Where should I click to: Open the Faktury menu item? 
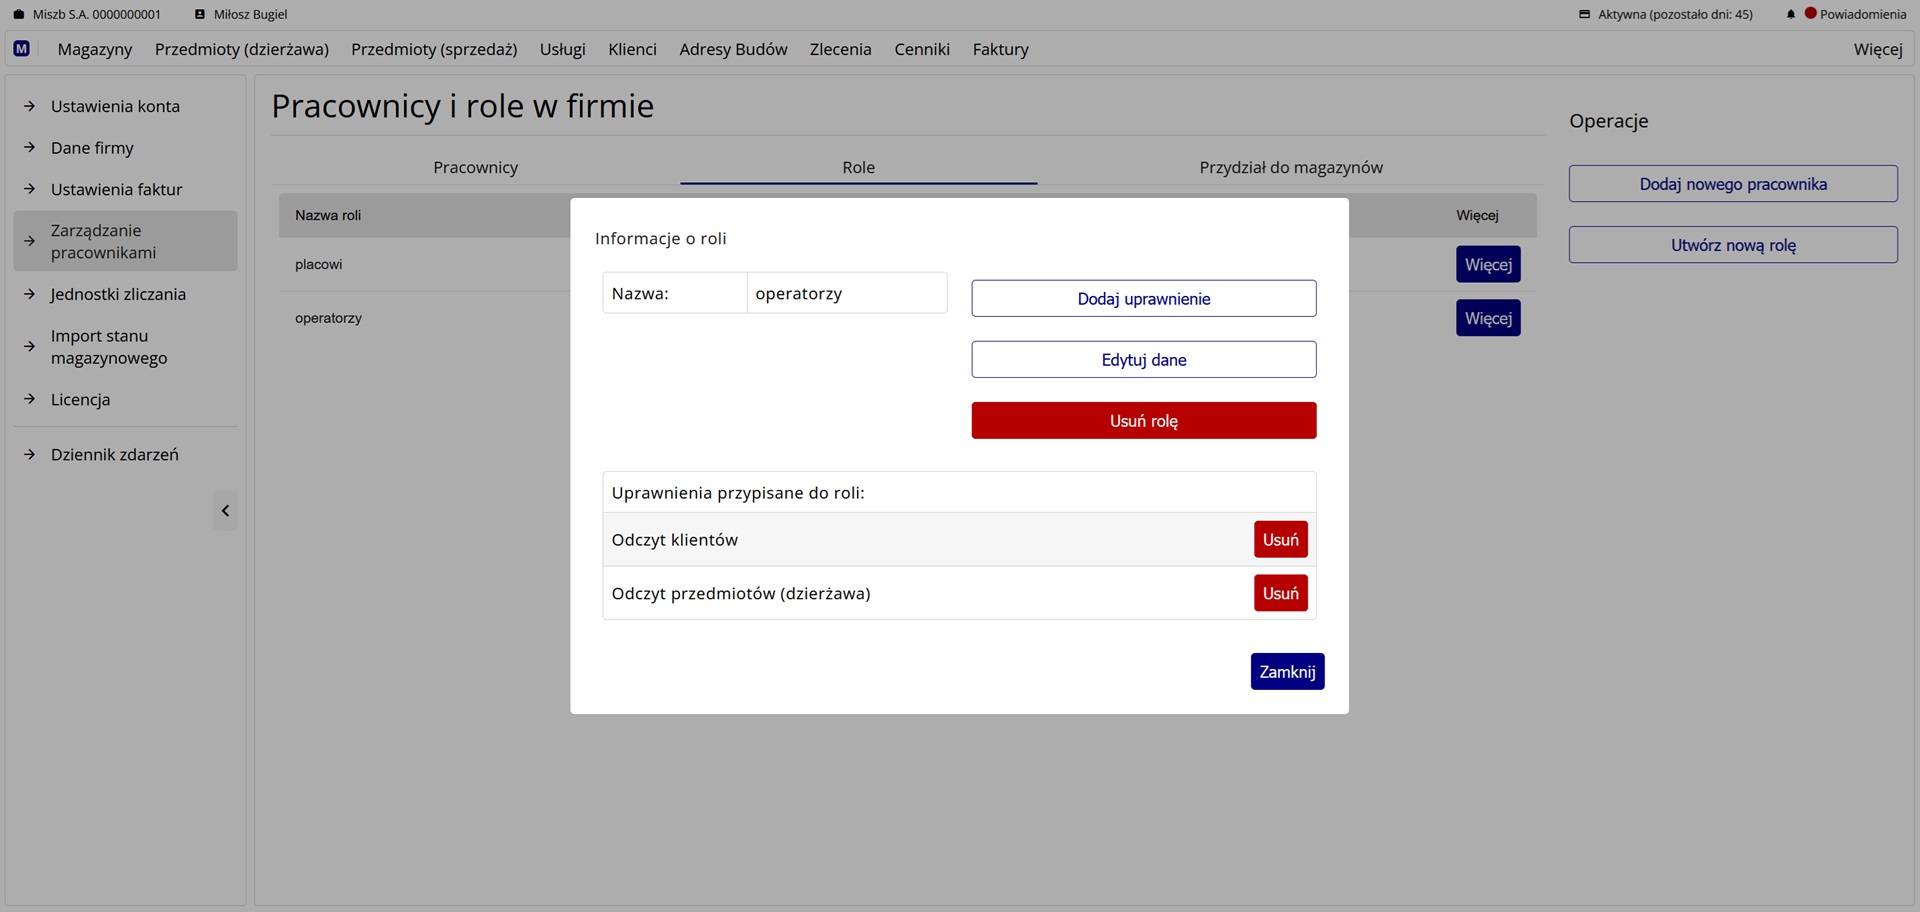(1000, 49)
